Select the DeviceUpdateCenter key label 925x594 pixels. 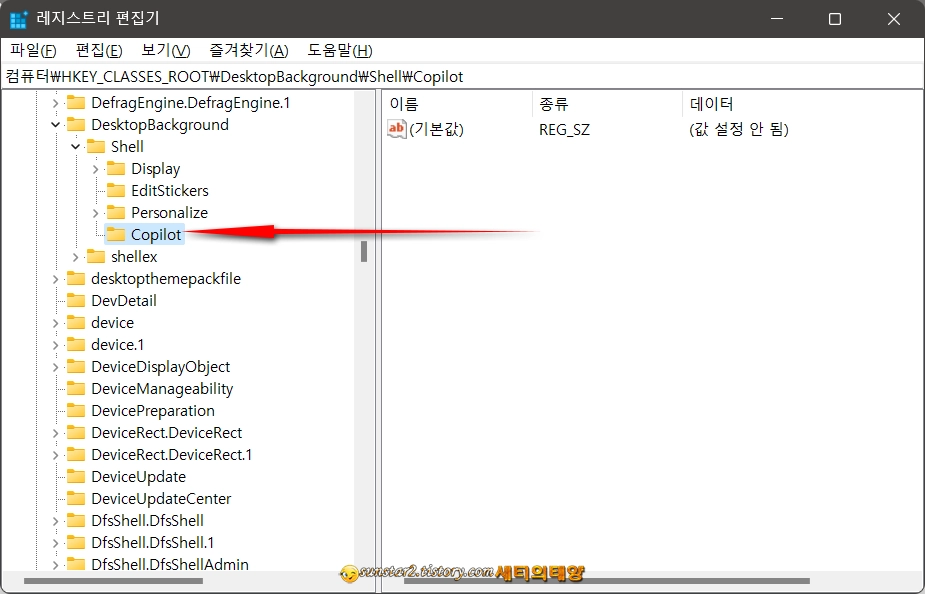[x=161, y=499]
